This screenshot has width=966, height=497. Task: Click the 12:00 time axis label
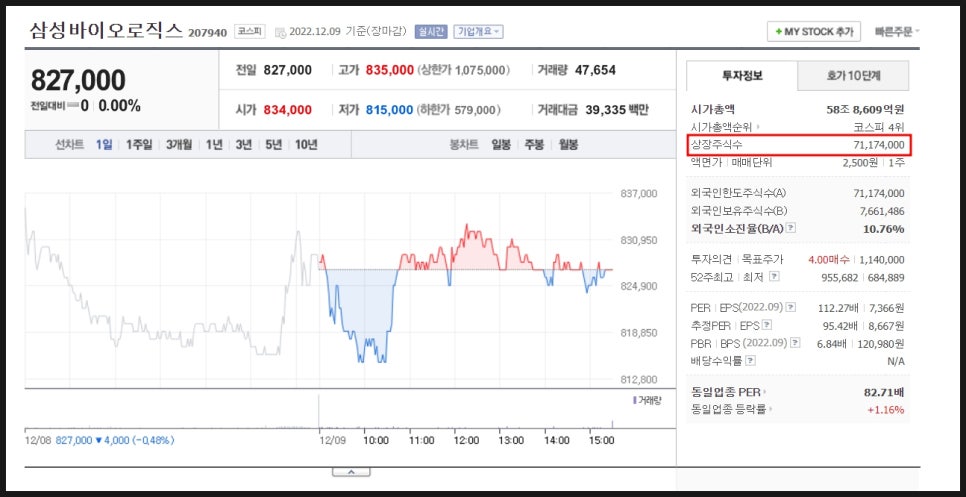[466, 440]
